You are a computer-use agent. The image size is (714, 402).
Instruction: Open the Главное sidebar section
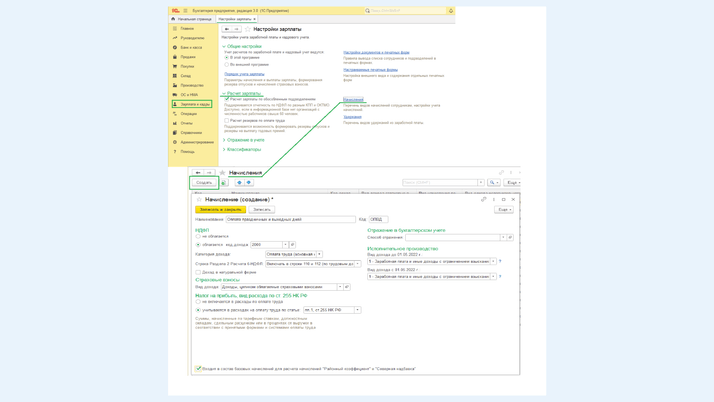(x=187, y=29)
